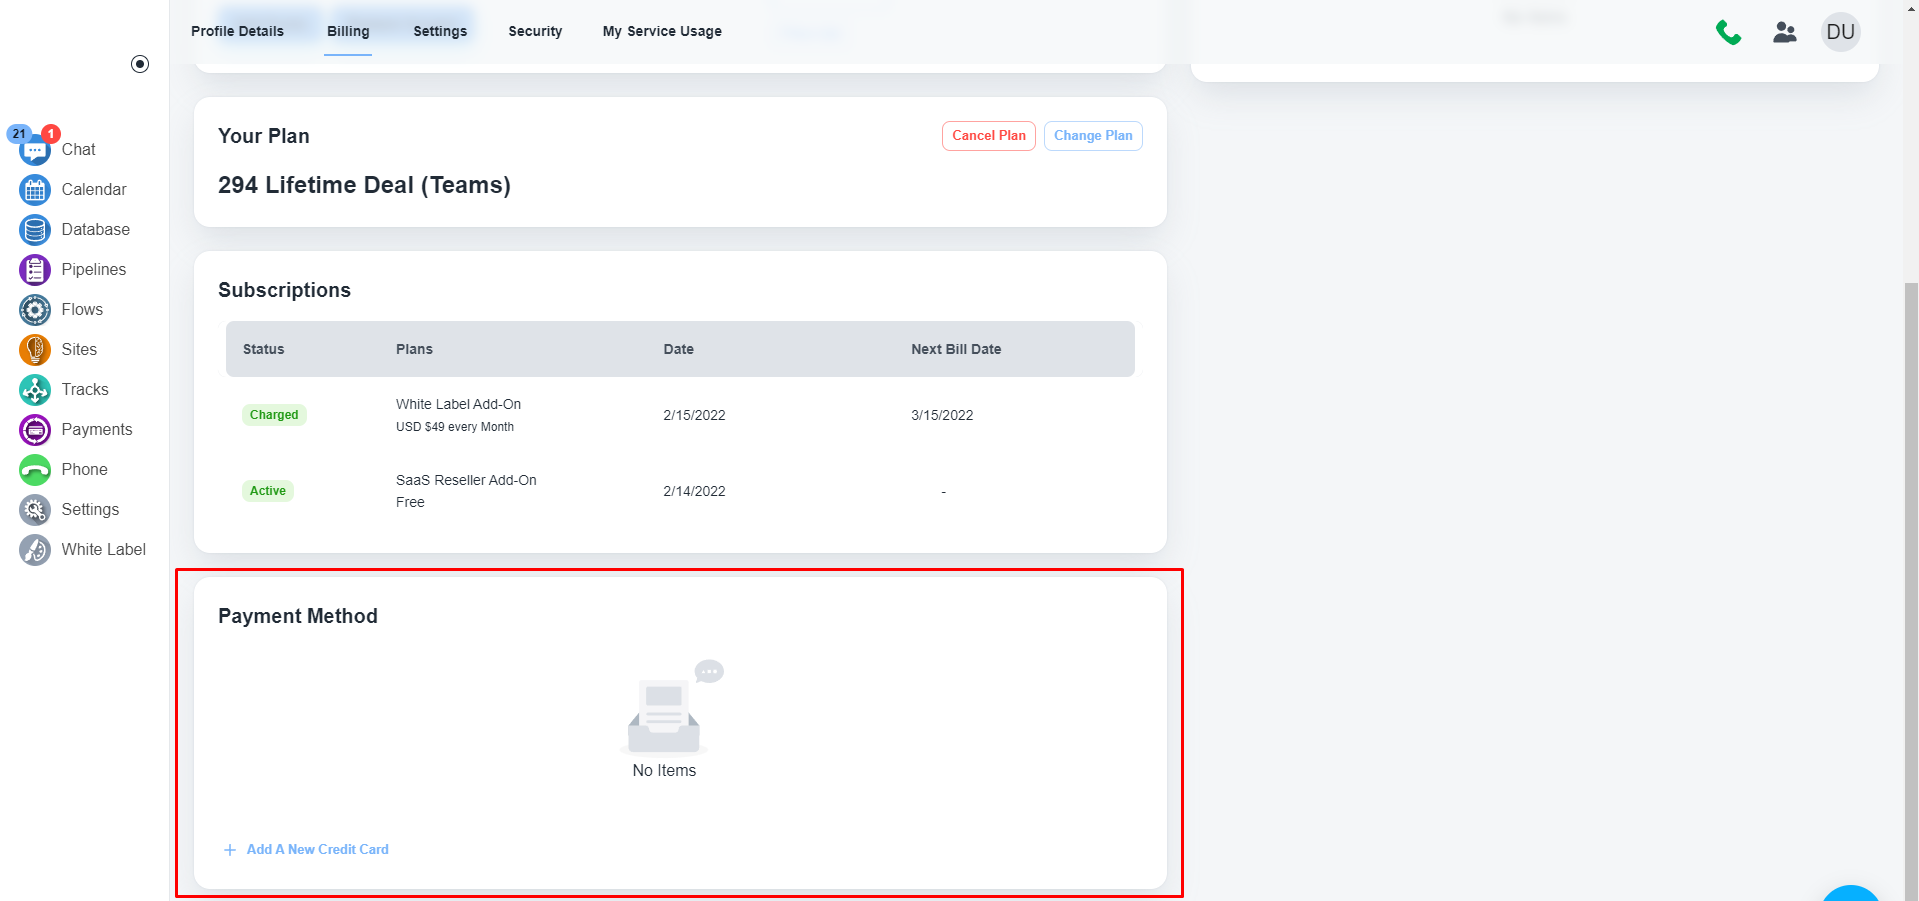
Task: Switch to the Profile Details tab
Action: [237, 31]
